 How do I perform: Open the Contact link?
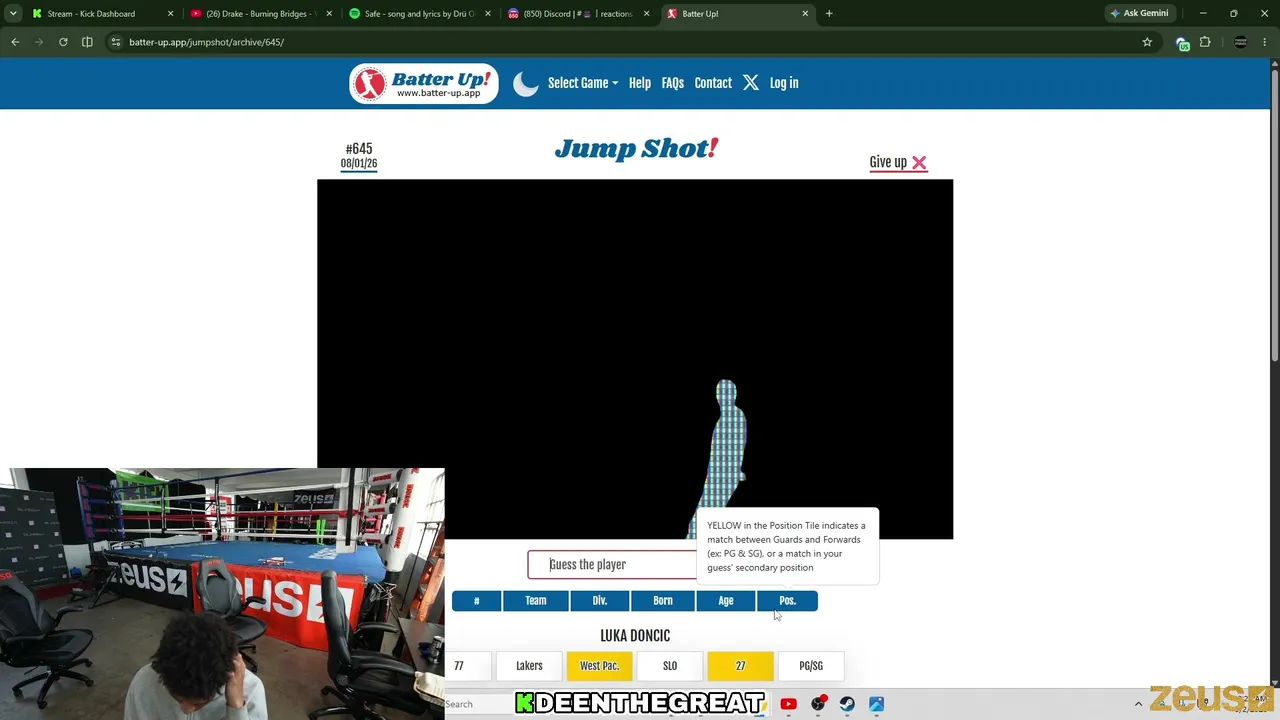click(713, 83)
